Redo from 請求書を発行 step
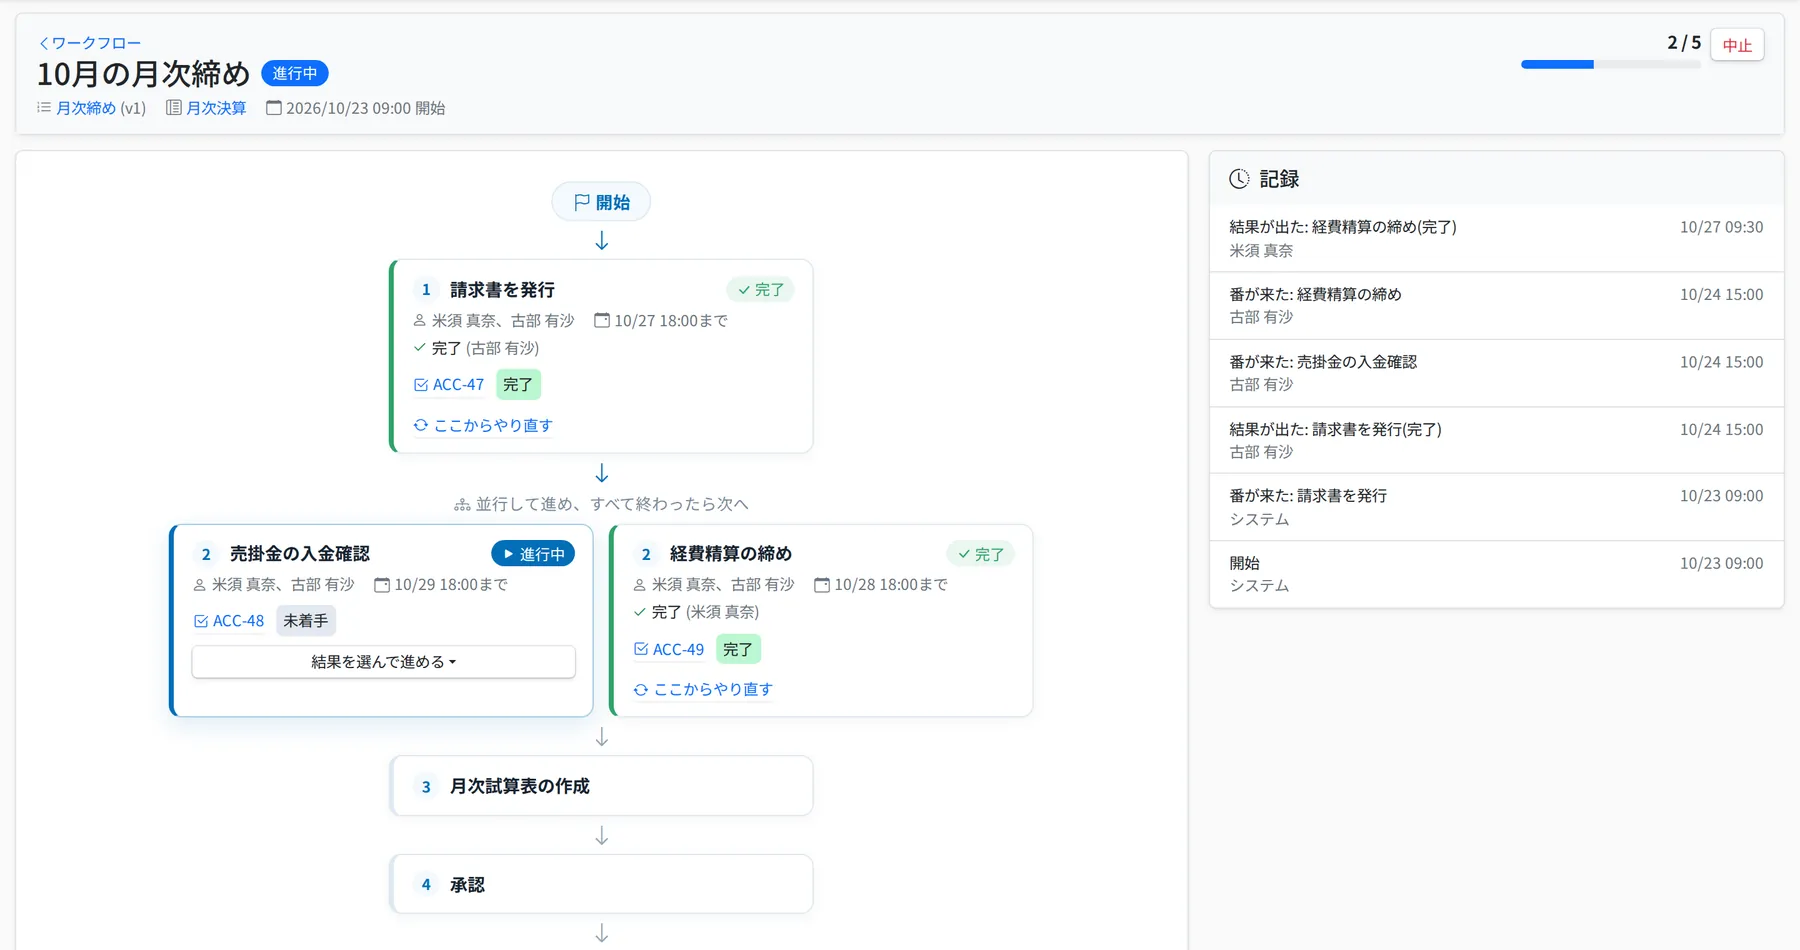 (484, 425)
